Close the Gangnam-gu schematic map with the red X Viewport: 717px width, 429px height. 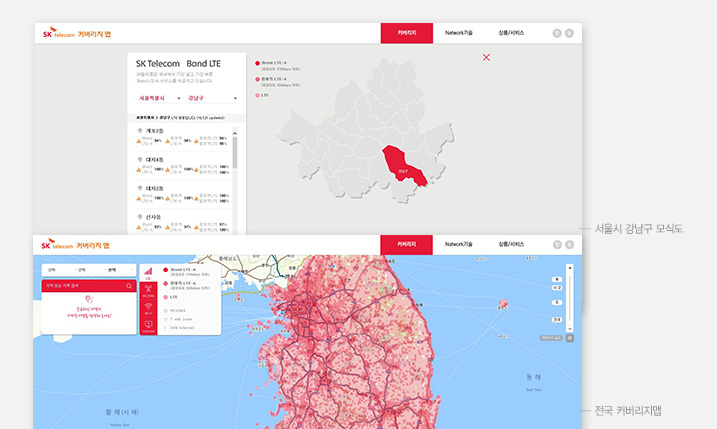click(x=486, y=57)
